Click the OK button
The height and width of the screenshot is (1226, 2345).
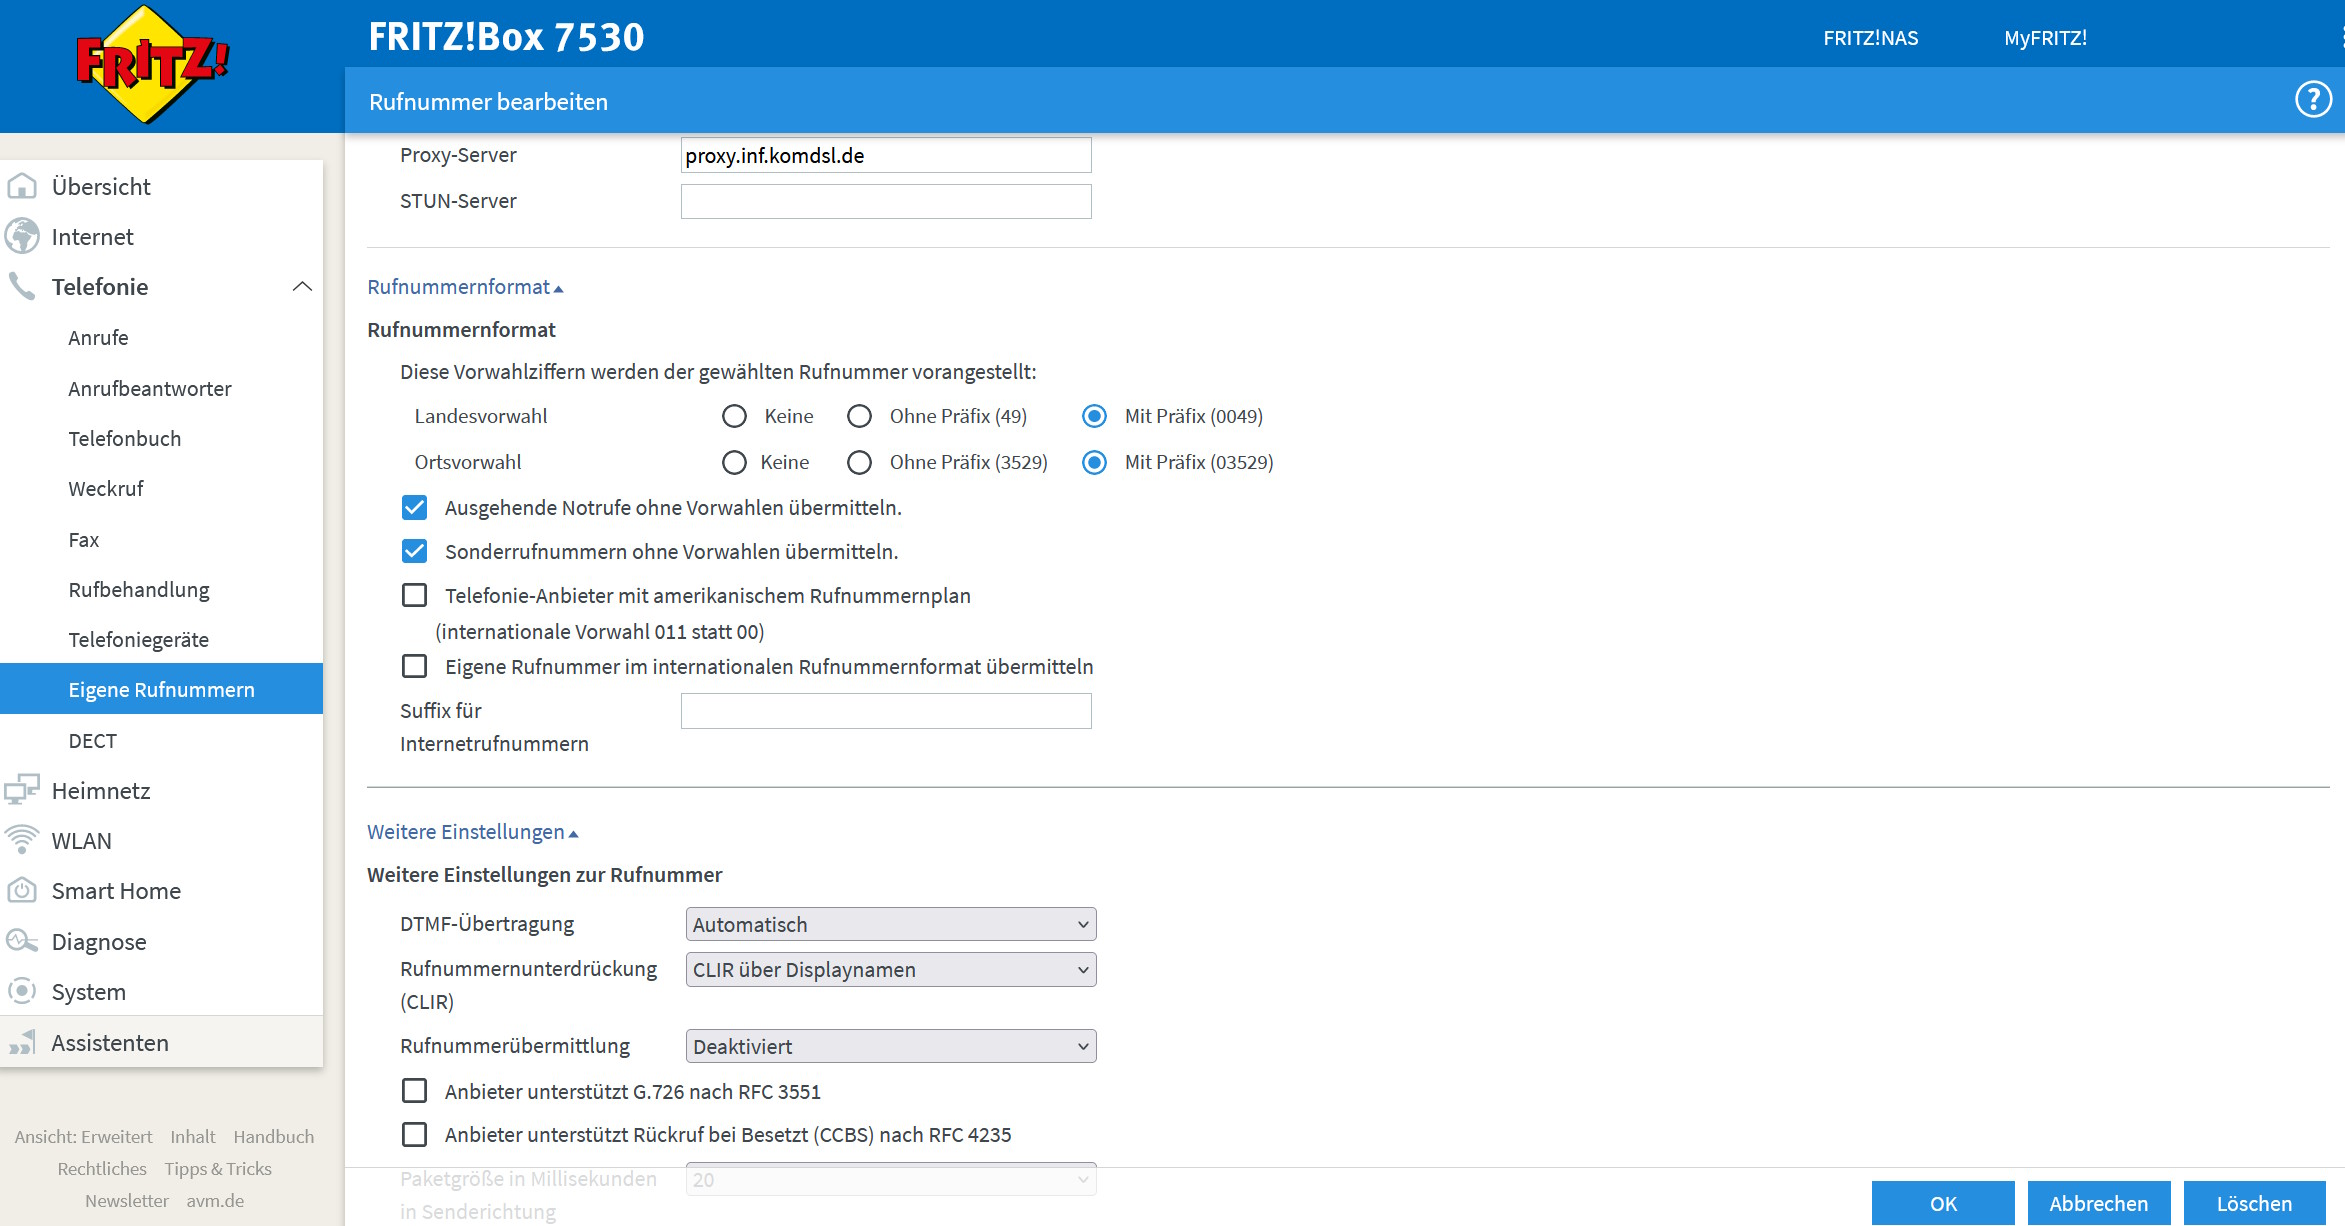(x=1942, y=1203)
